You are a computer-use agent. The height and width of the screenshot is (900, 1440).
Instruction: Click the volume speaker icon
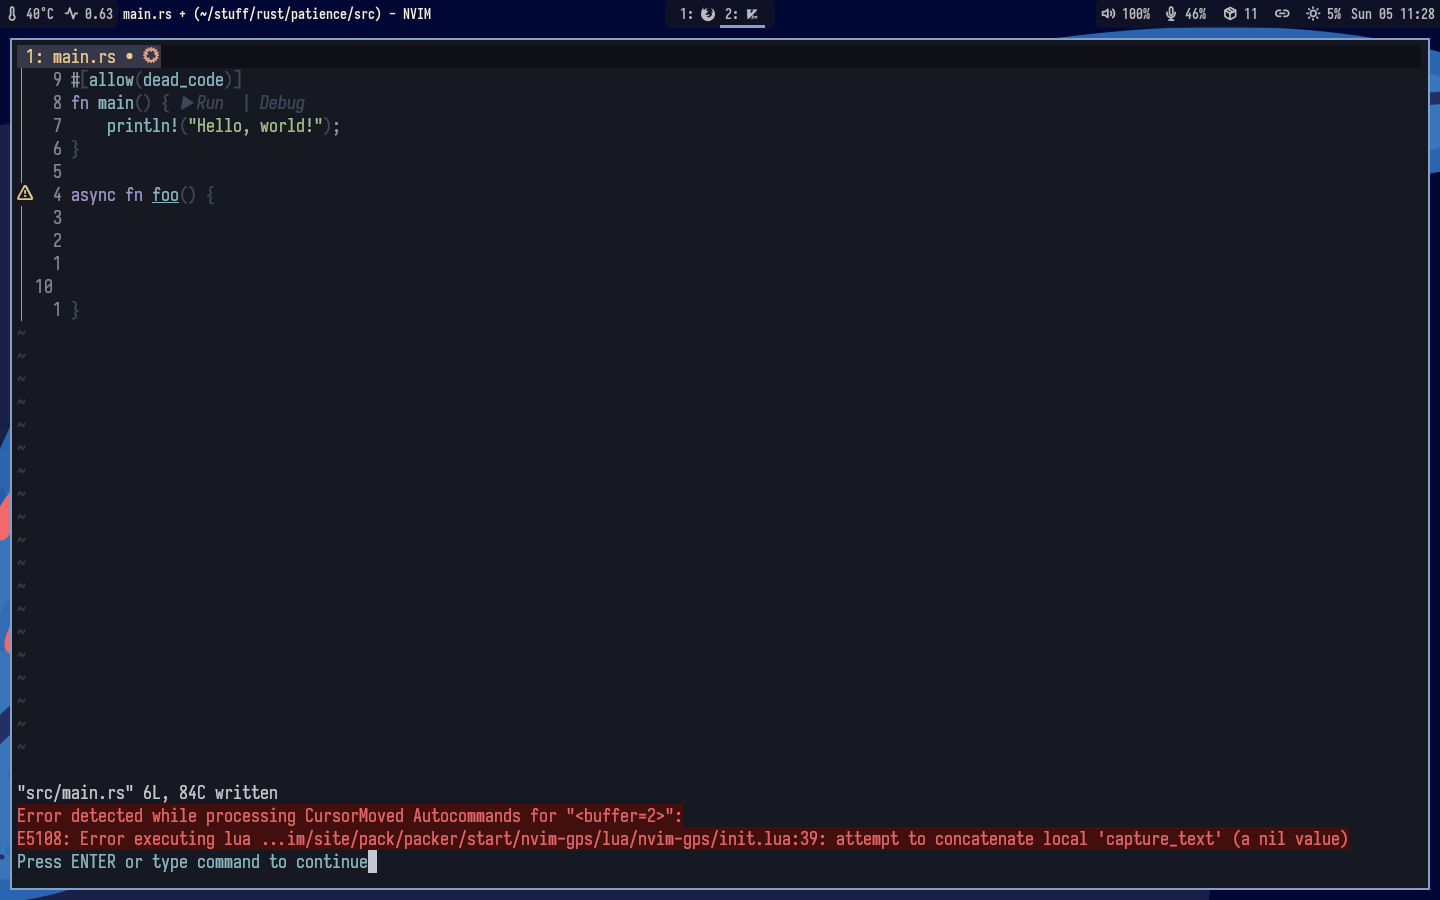[1108, 14]
